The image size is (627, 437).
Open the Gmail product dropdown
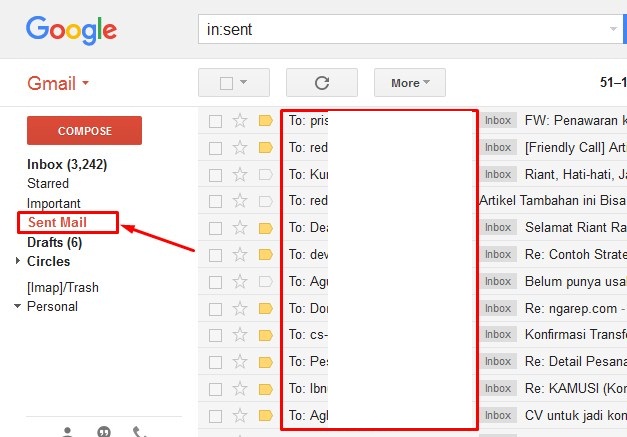(x=58, y=84)
